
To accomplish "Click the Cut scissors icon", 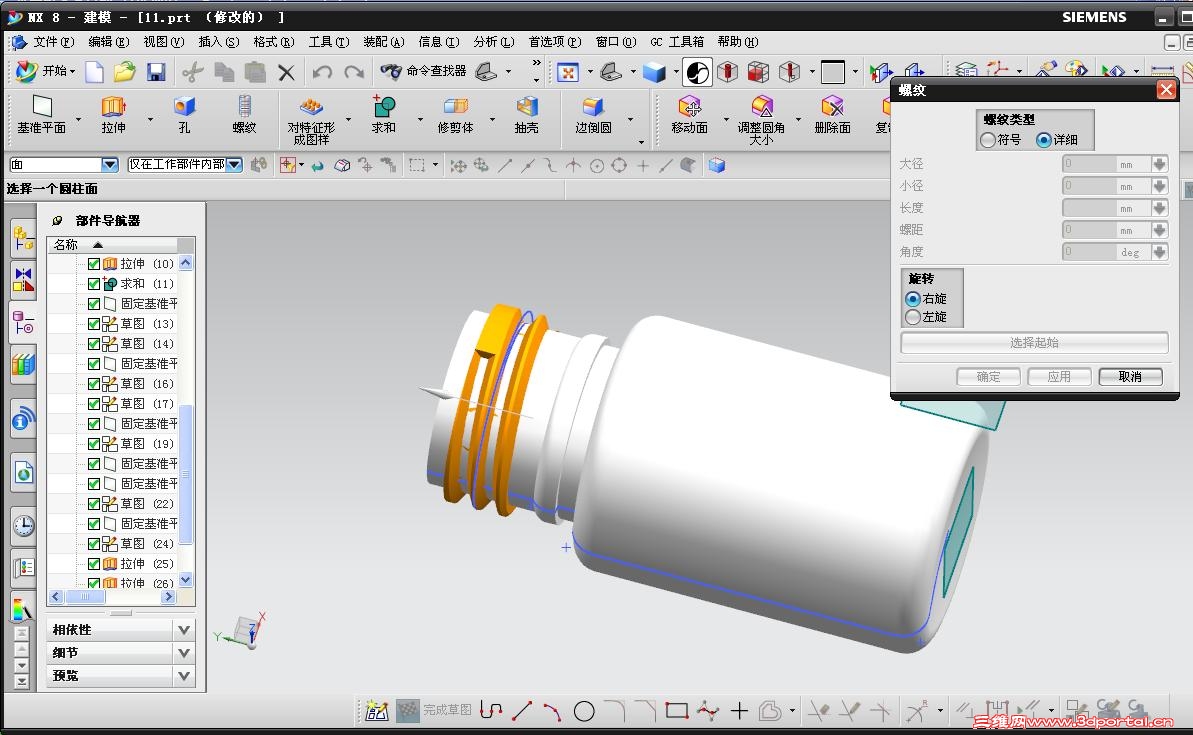I will [x=192, y=72].
